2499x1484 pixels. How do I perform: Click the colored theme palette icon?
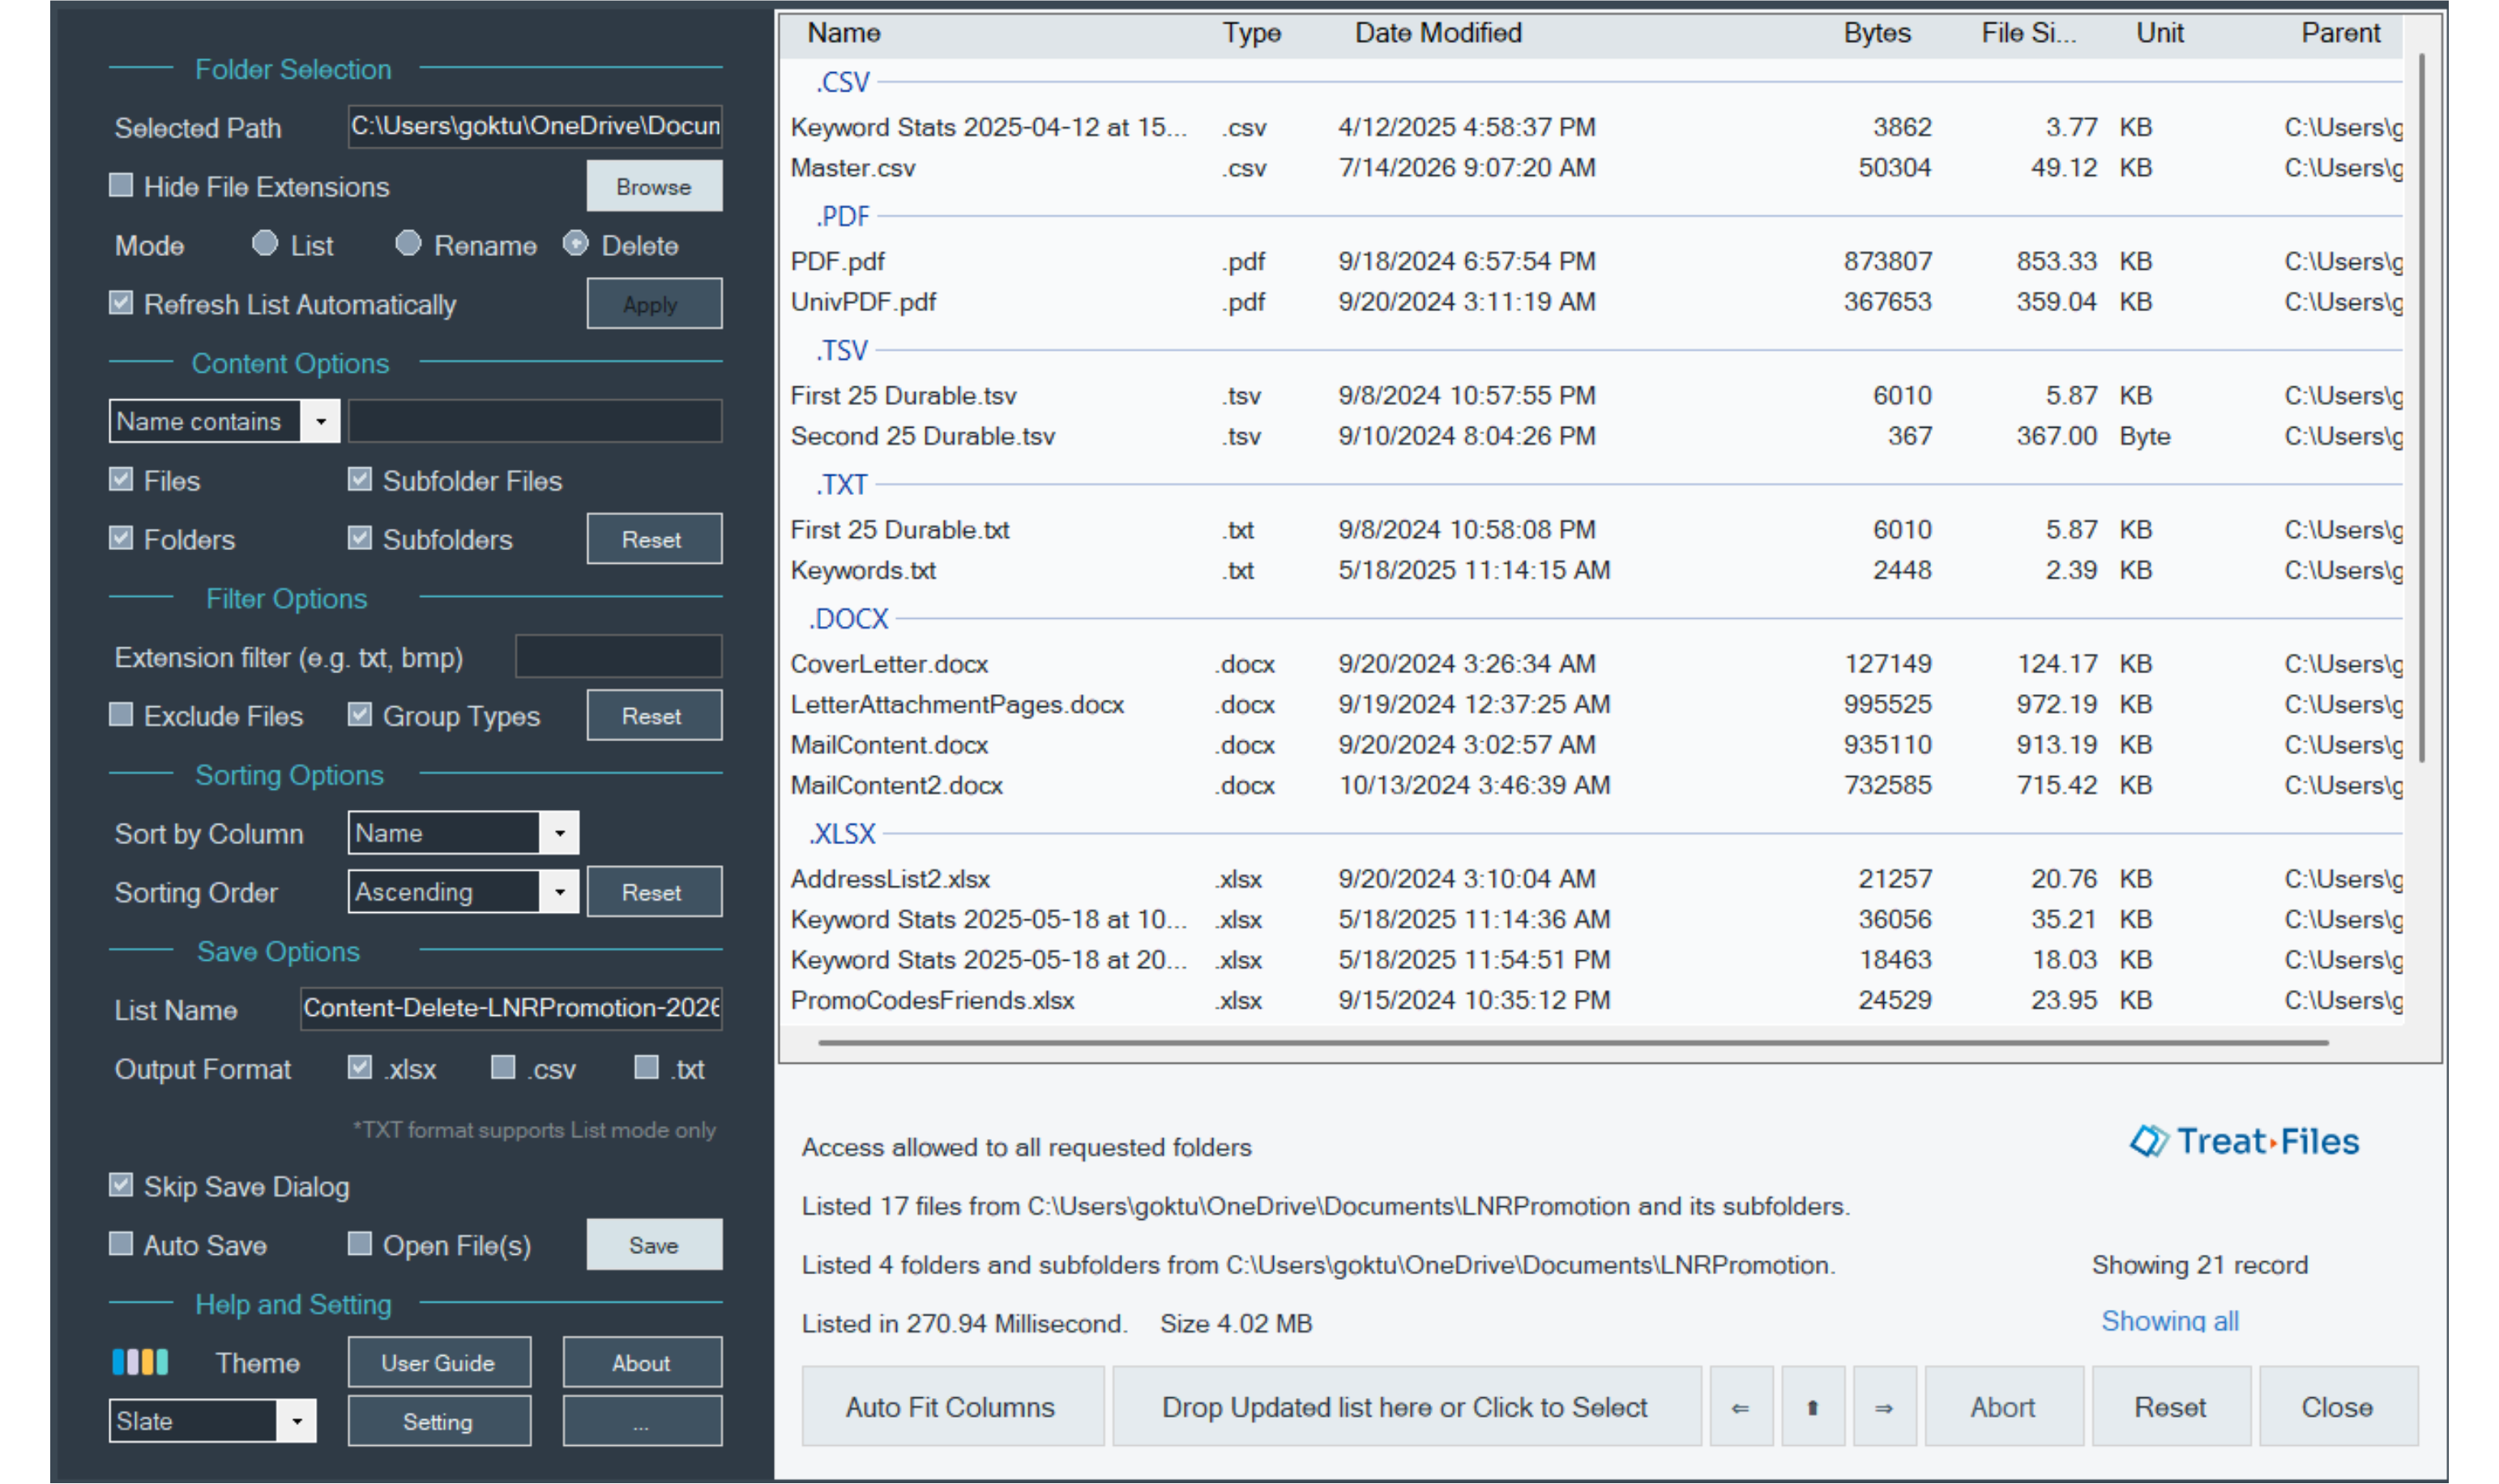tap(140, 1362)
